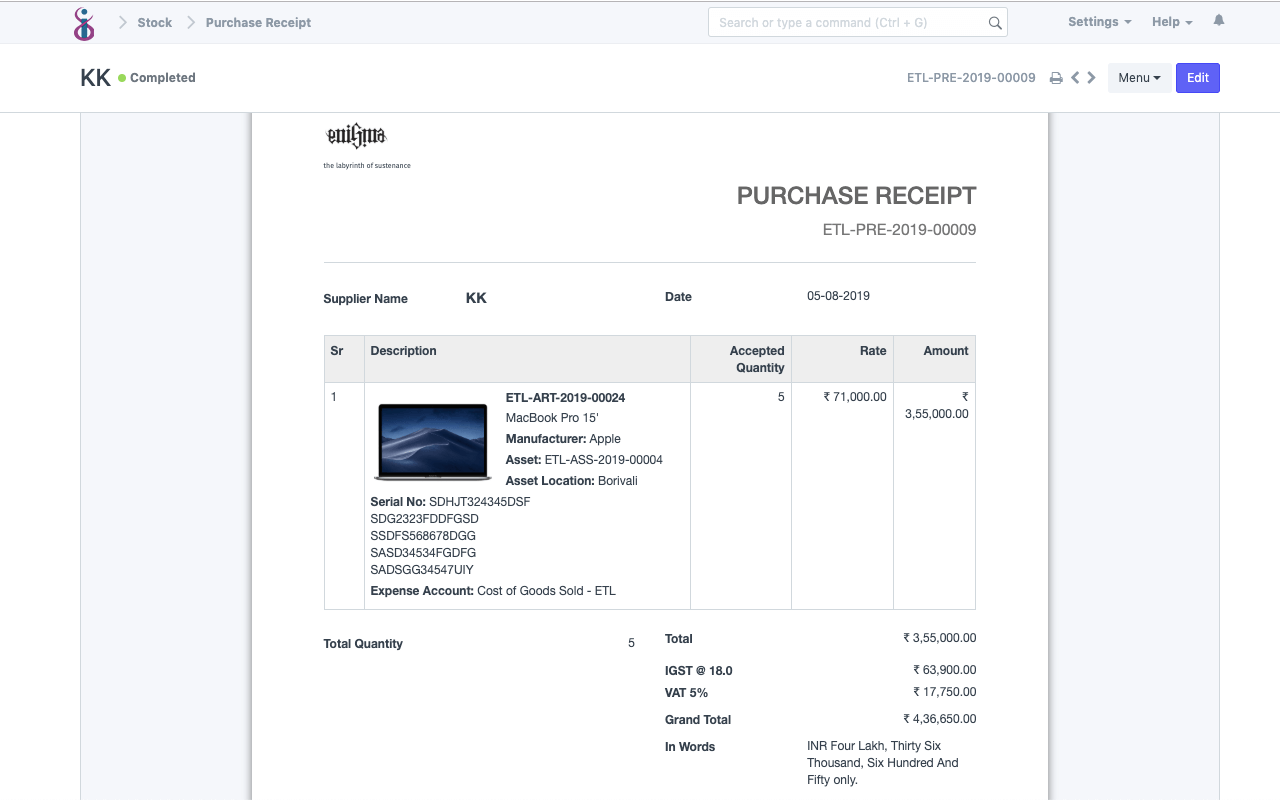Click the search magnifier icon
This screenshot has height=800, width=1280.
click(x=995, y=21)
